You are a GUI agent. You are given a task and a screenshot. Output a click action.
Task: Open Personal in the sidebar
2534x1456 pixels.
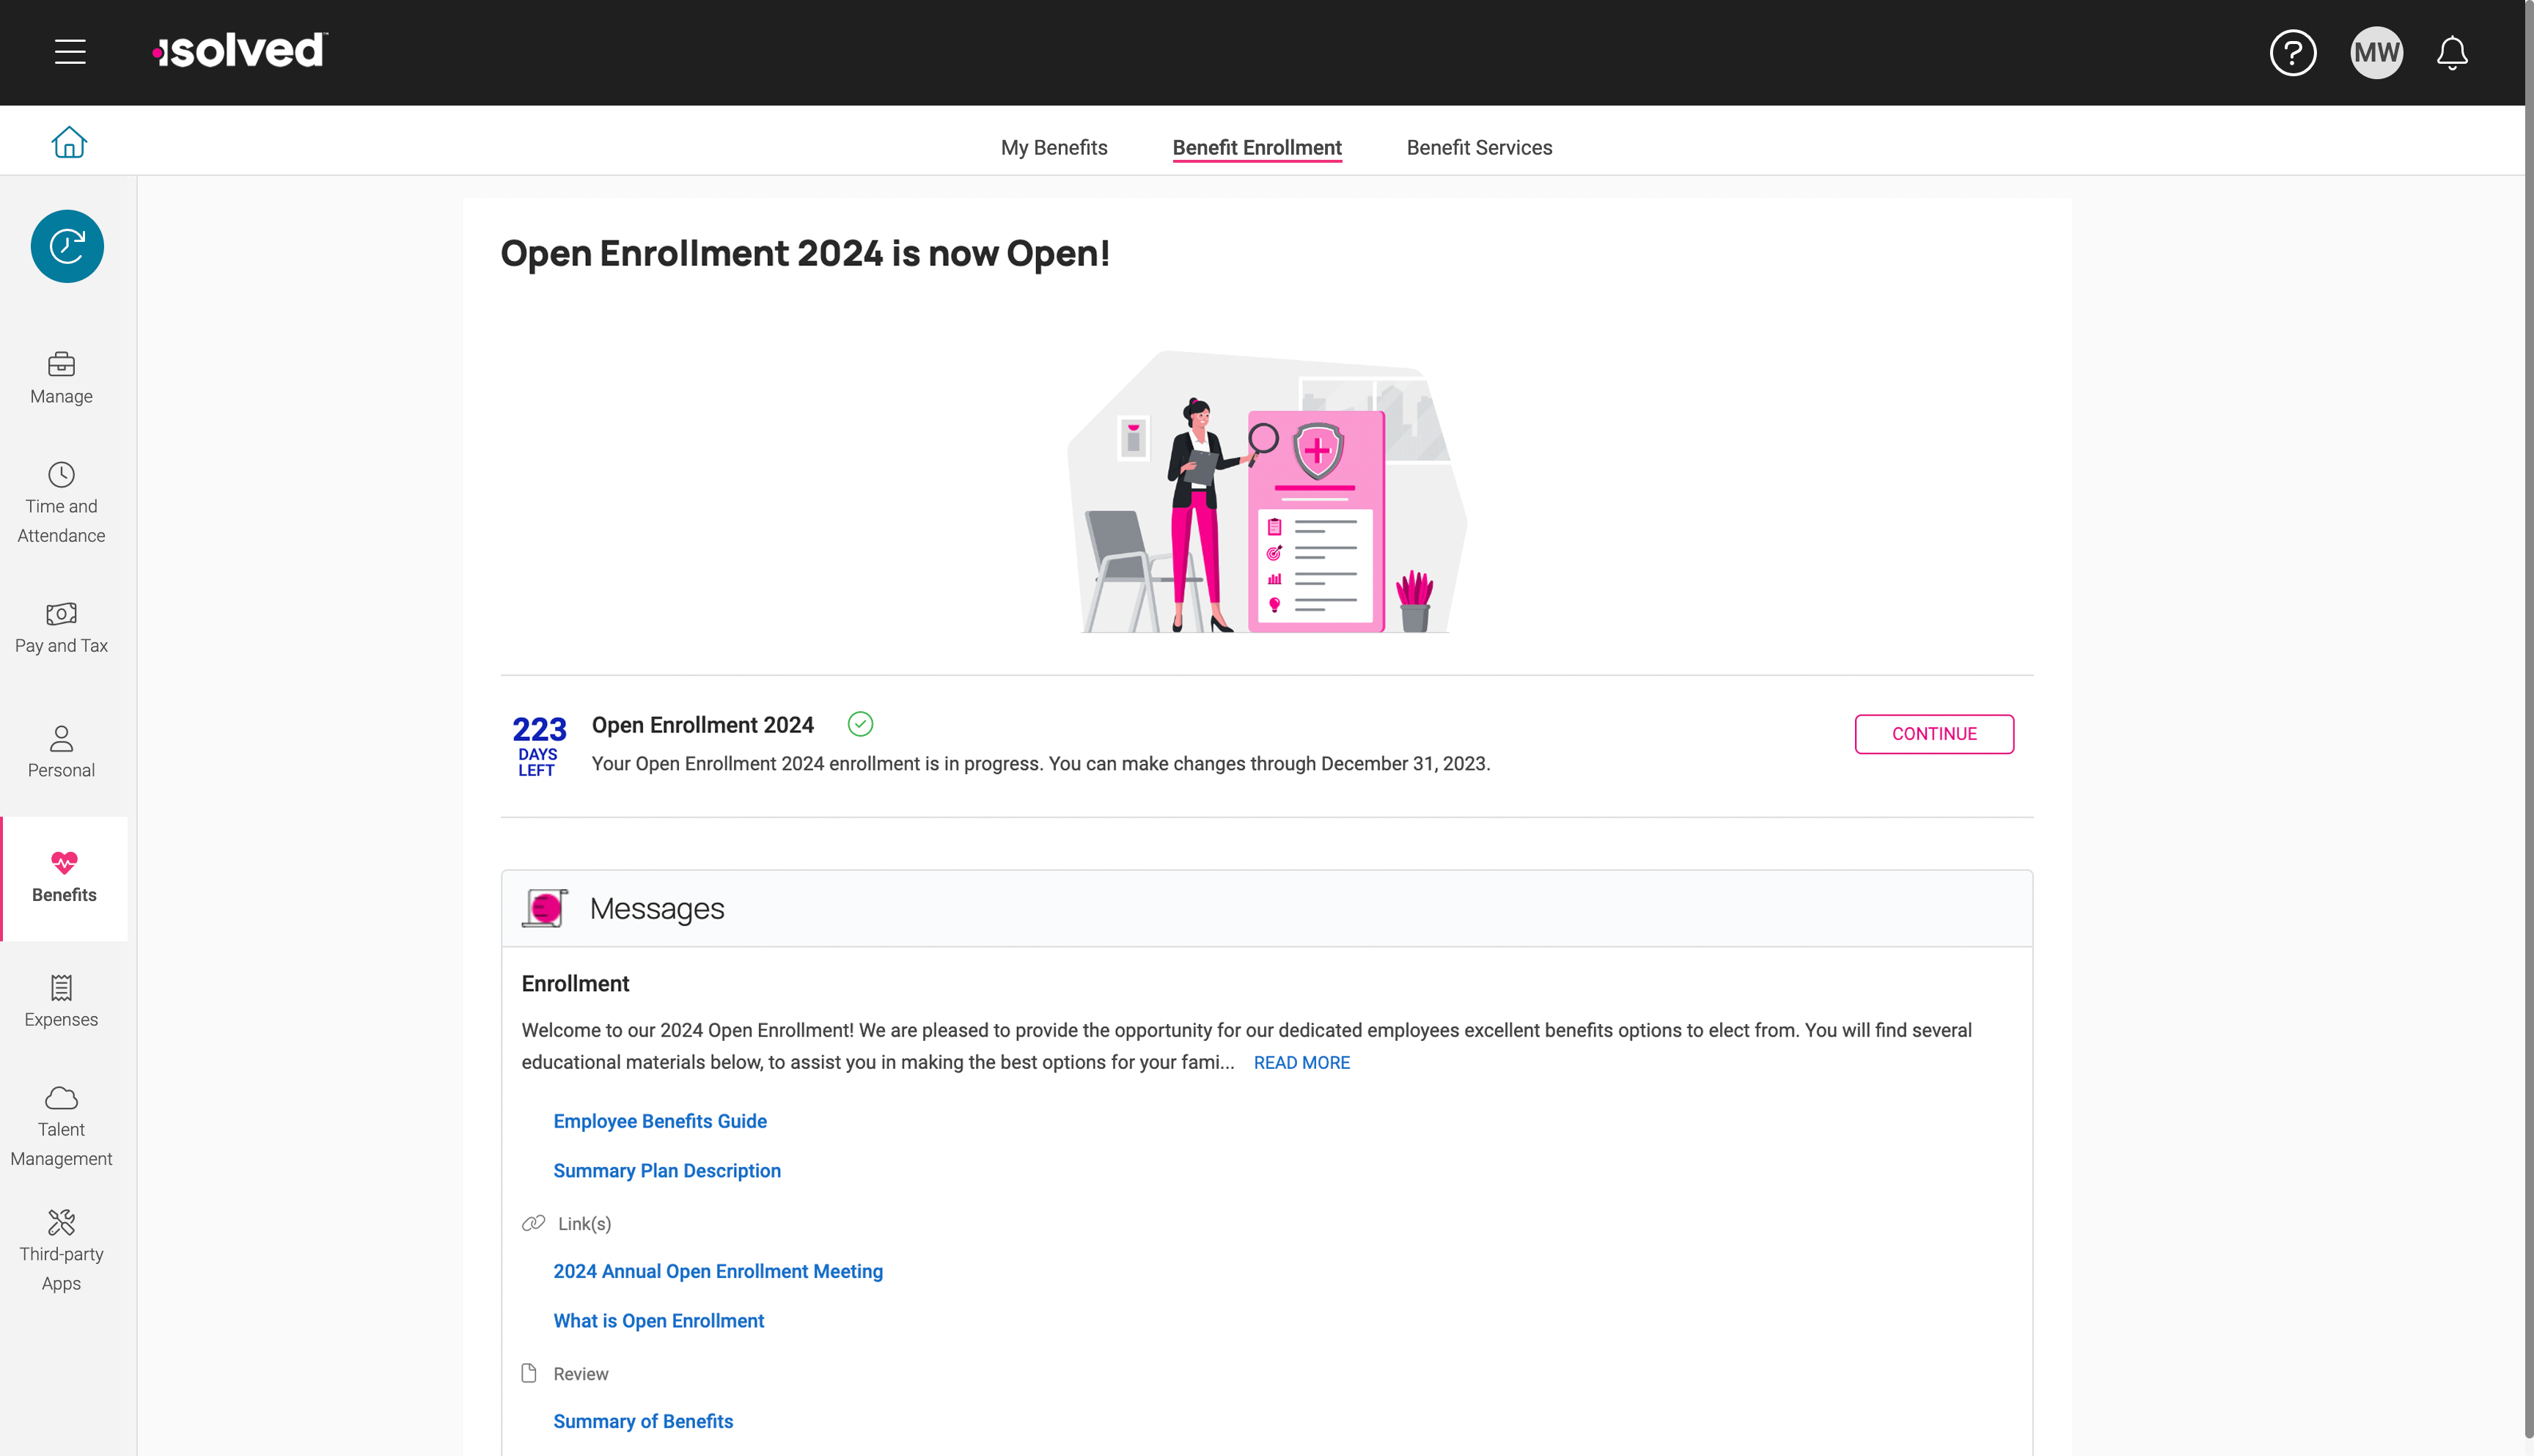coord(61,752)
